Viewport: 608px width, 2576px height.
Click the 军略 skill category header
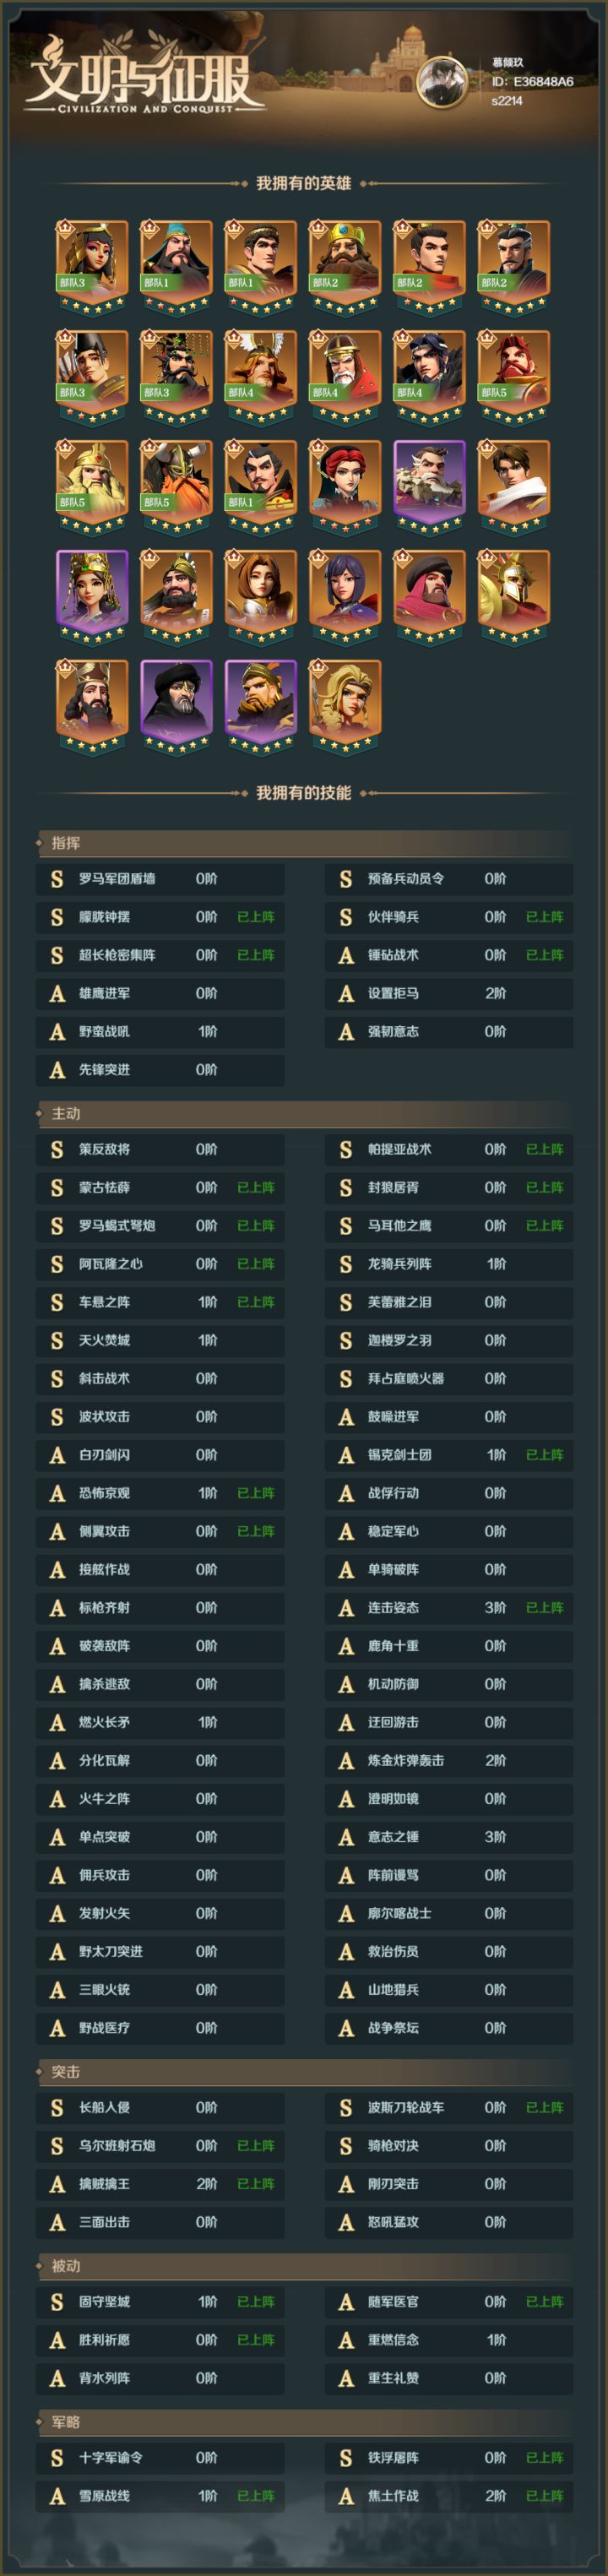pyautogui.click(x=66, y=2421)
